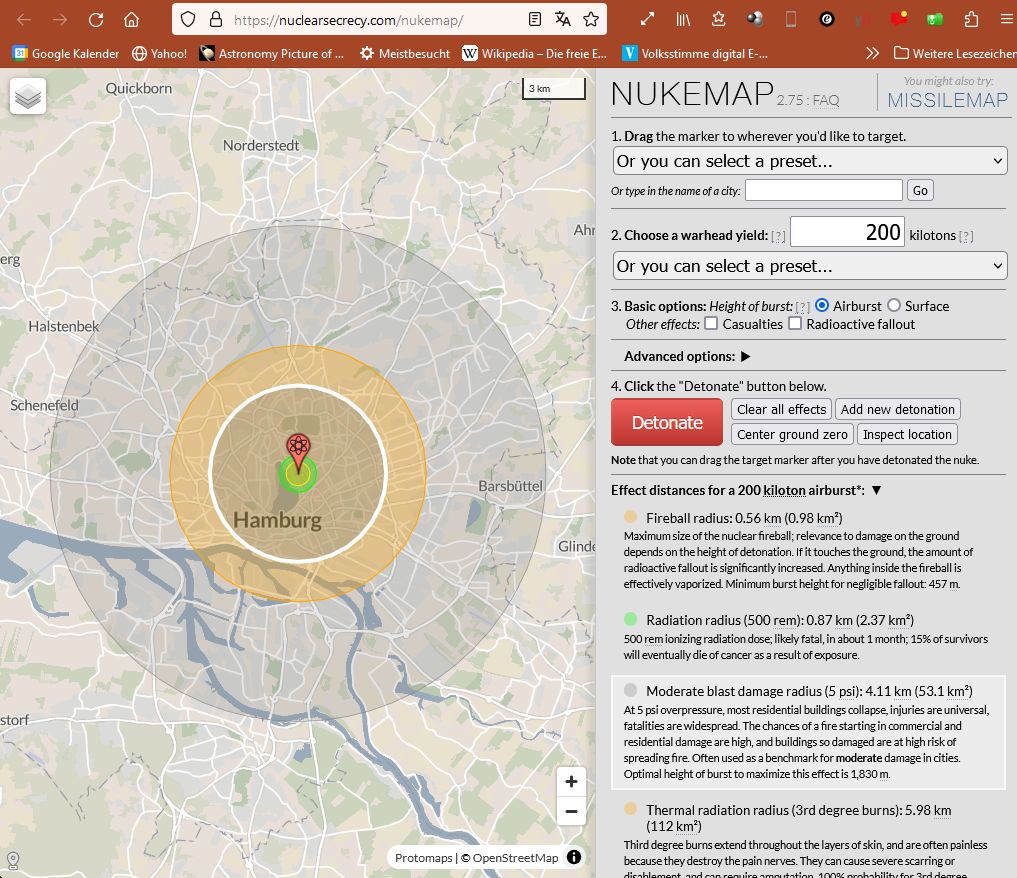This screenshot has width=1017, height=878.
Task: Reload the NUKEMAP page
Action: (x=96, y=19)
